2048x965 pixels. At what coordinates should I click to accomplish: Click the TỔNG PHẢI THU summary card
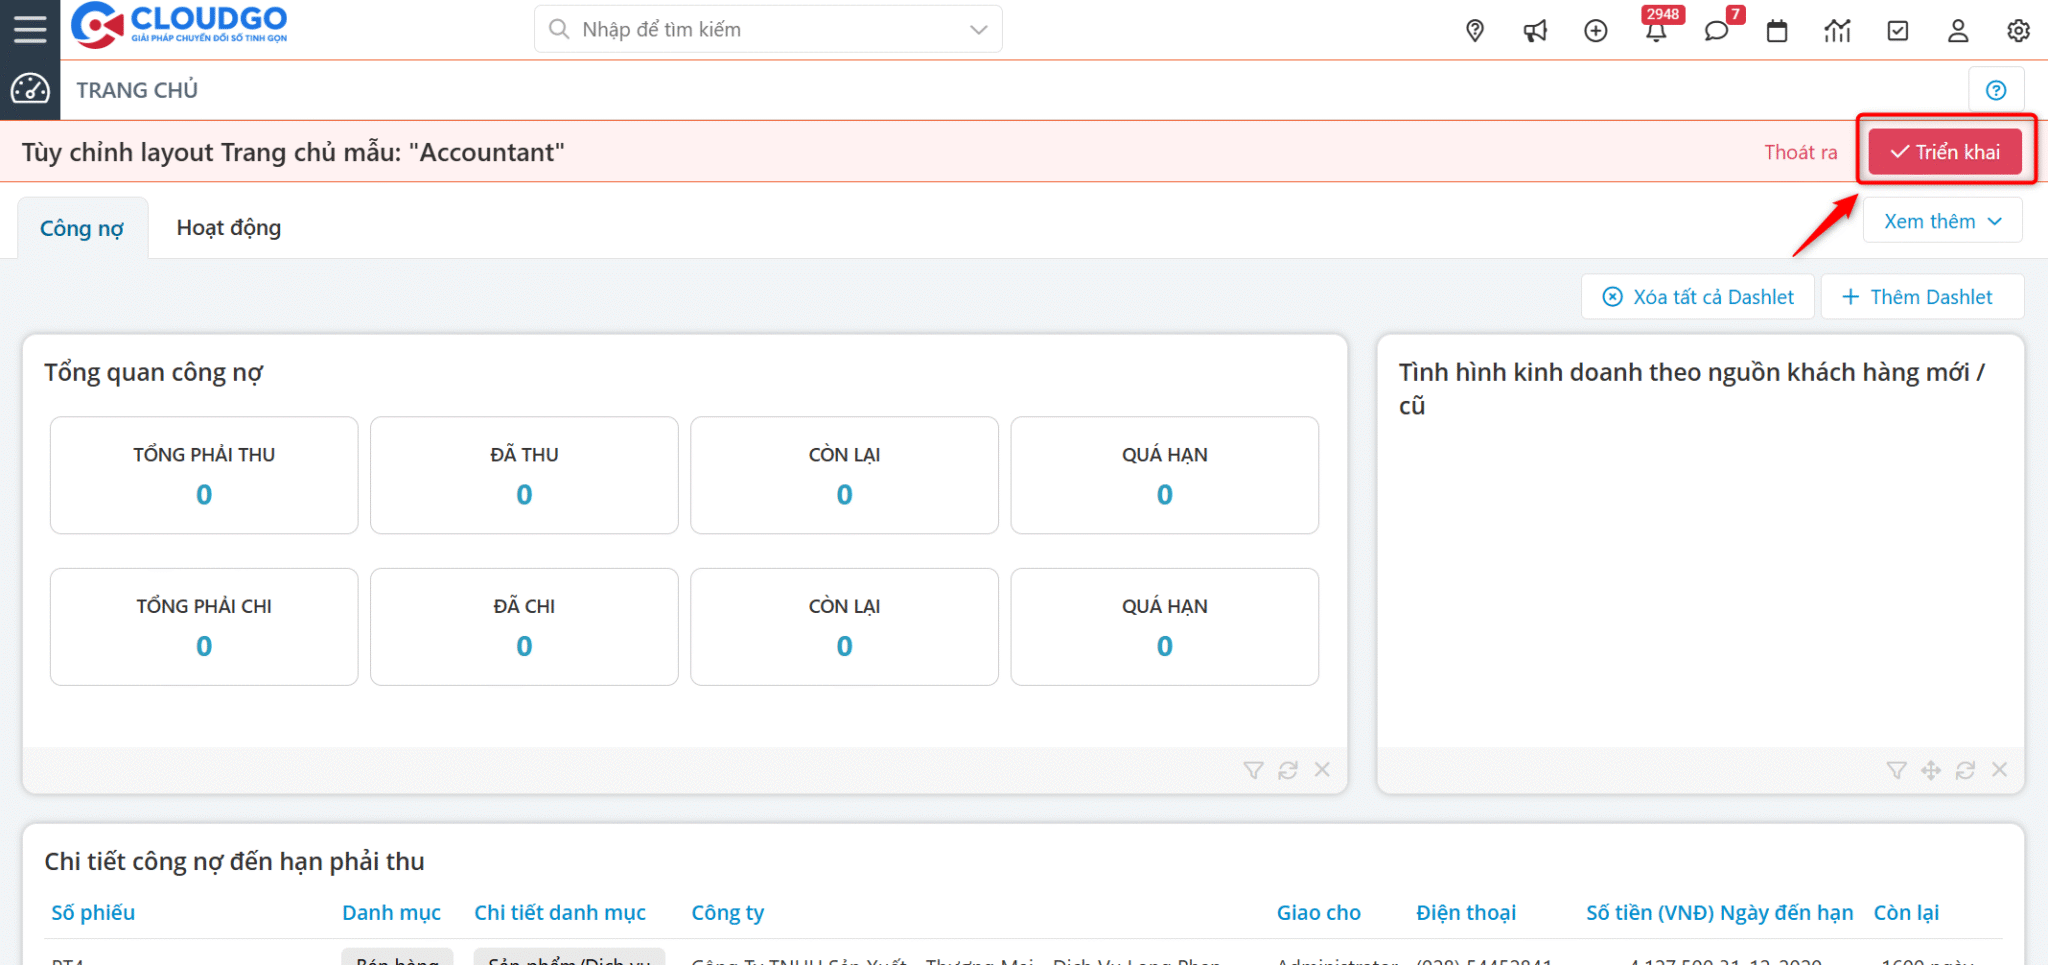(x=204, y=475)
